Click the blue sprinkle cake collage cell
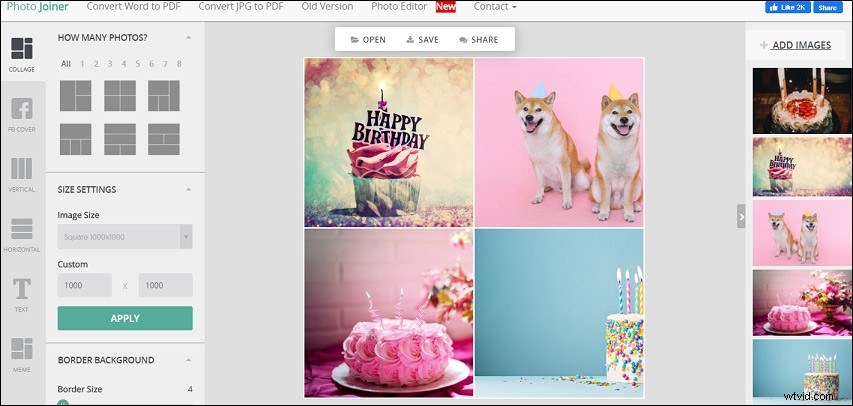The image size is (853, 406). tap(559, 313)
